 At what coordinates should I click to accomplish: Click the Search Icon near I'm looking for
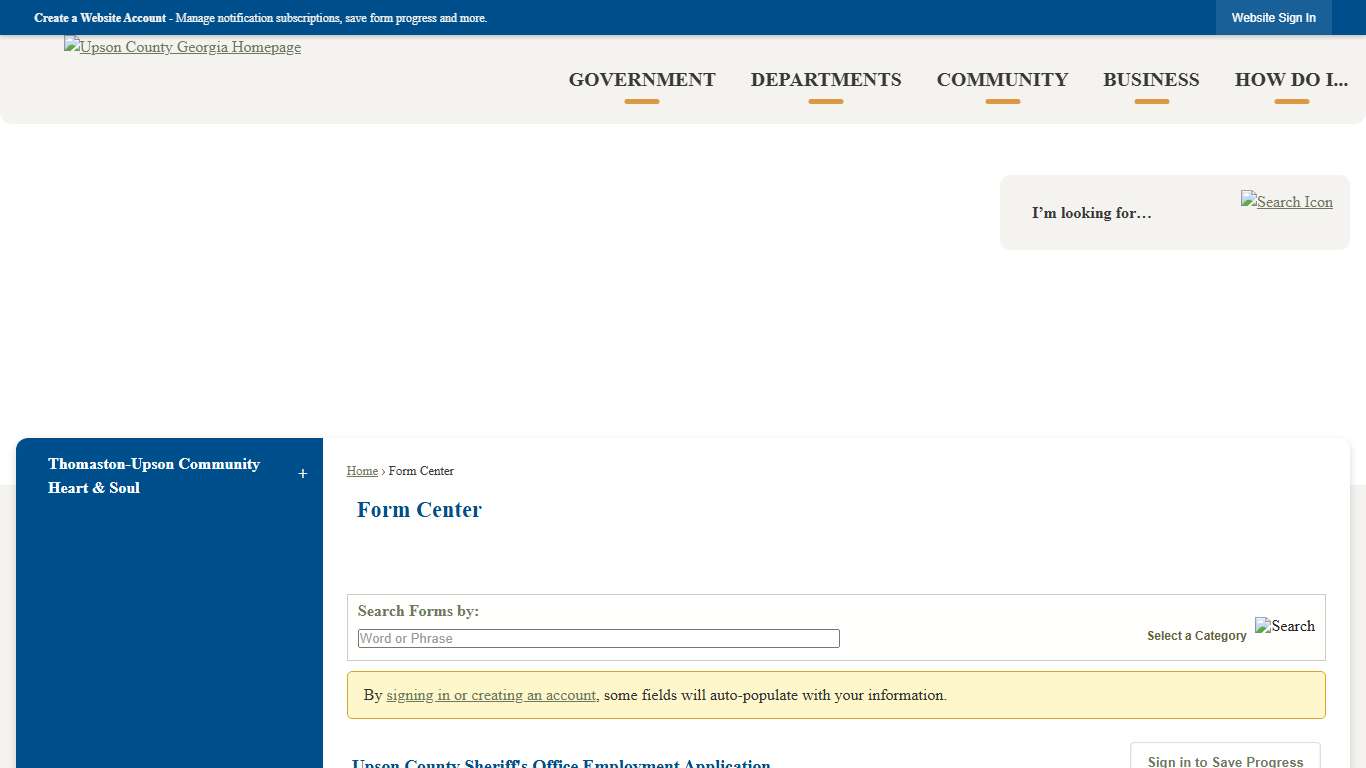point(1286,201)
